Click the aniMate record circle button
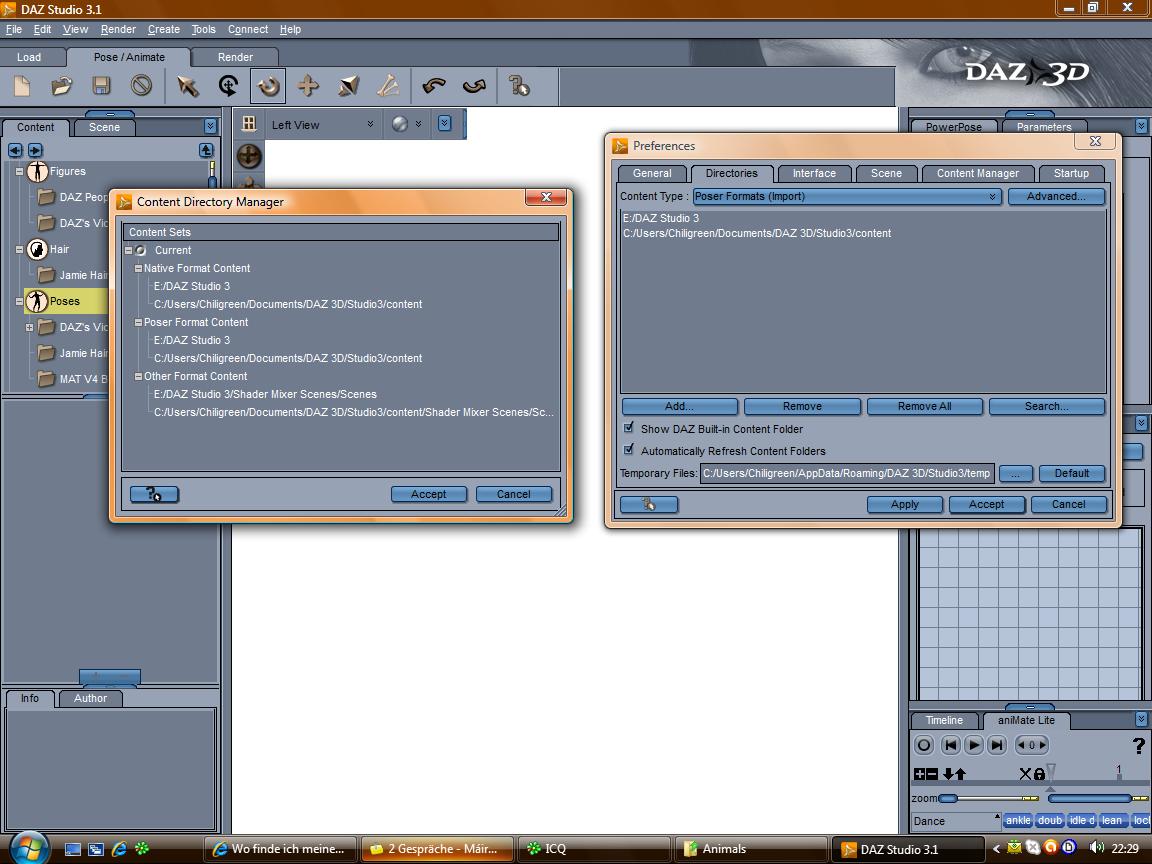 pyautogui.click(x=924, y=745)
